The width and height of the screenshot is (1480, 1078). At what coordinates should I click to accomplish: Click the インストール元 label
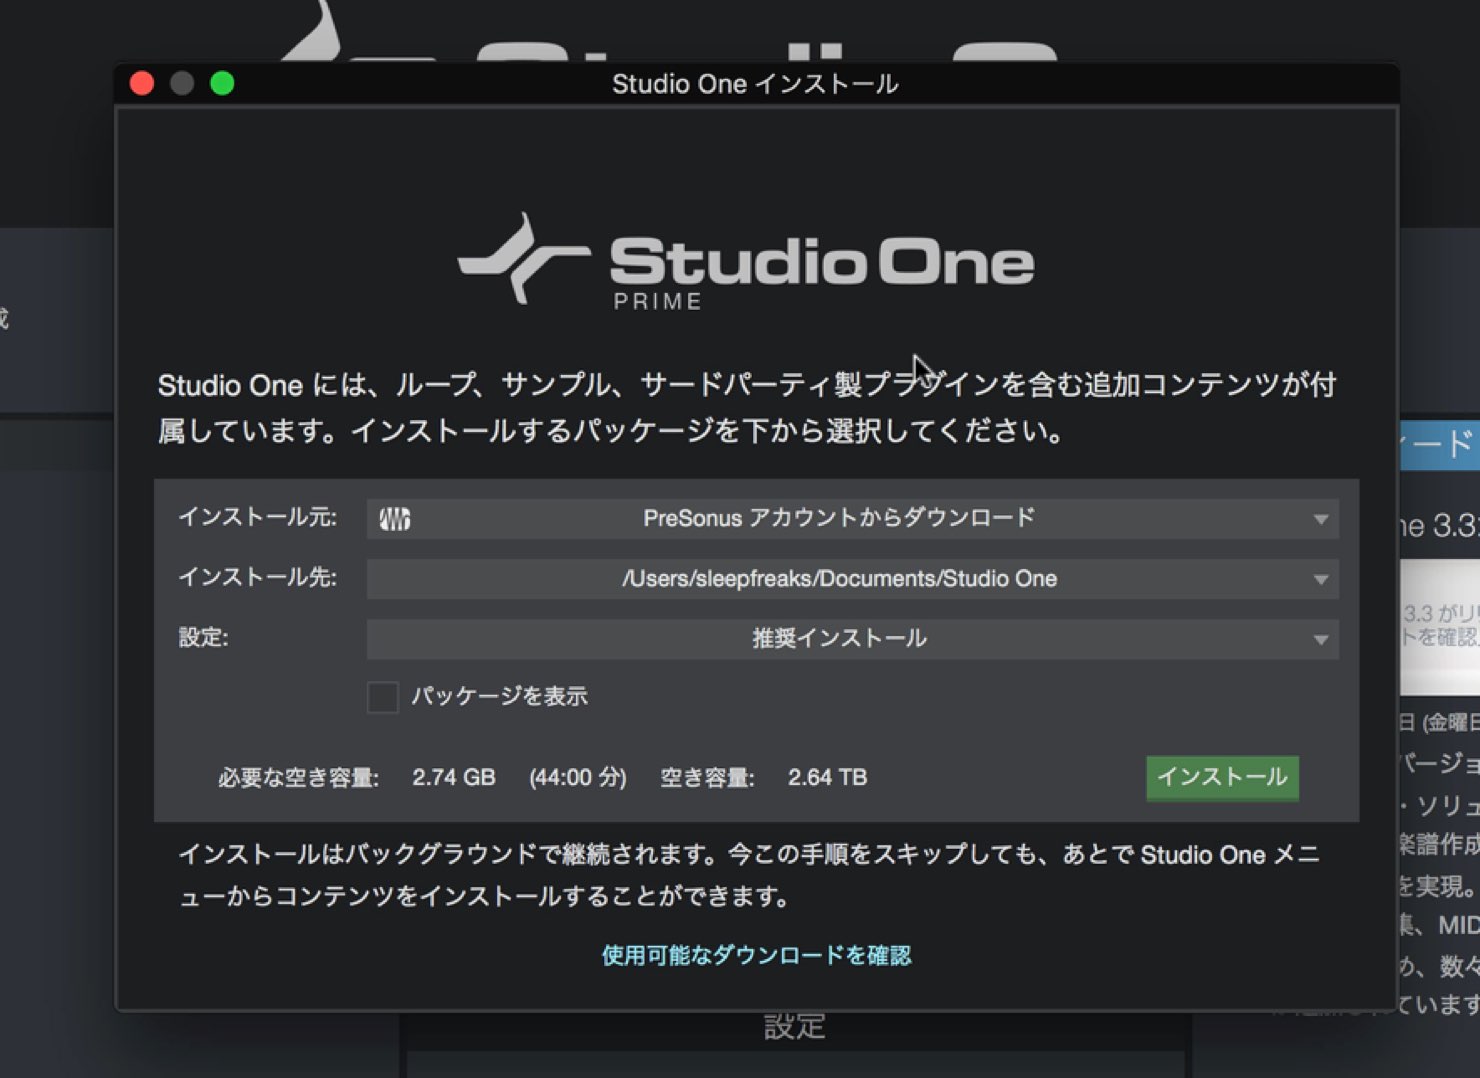258,517
